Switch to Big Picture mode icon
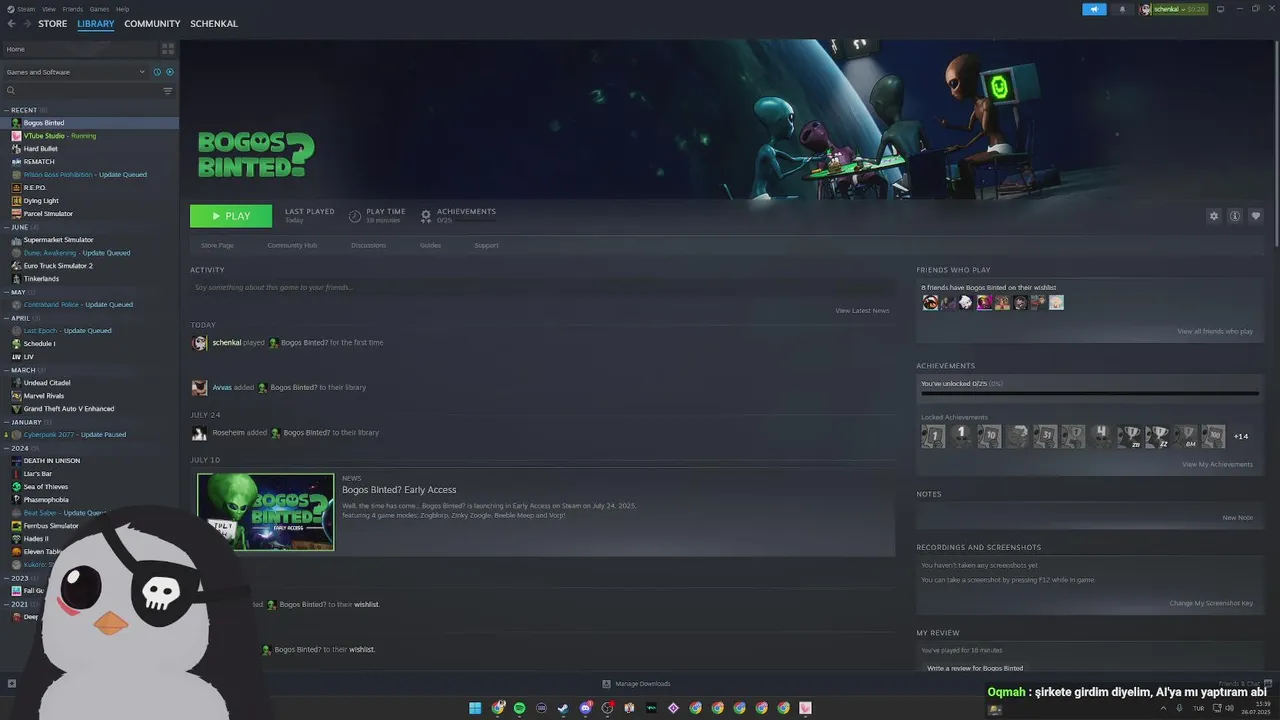Viewport: 1280px width, 720px height. pos(1220,9)
